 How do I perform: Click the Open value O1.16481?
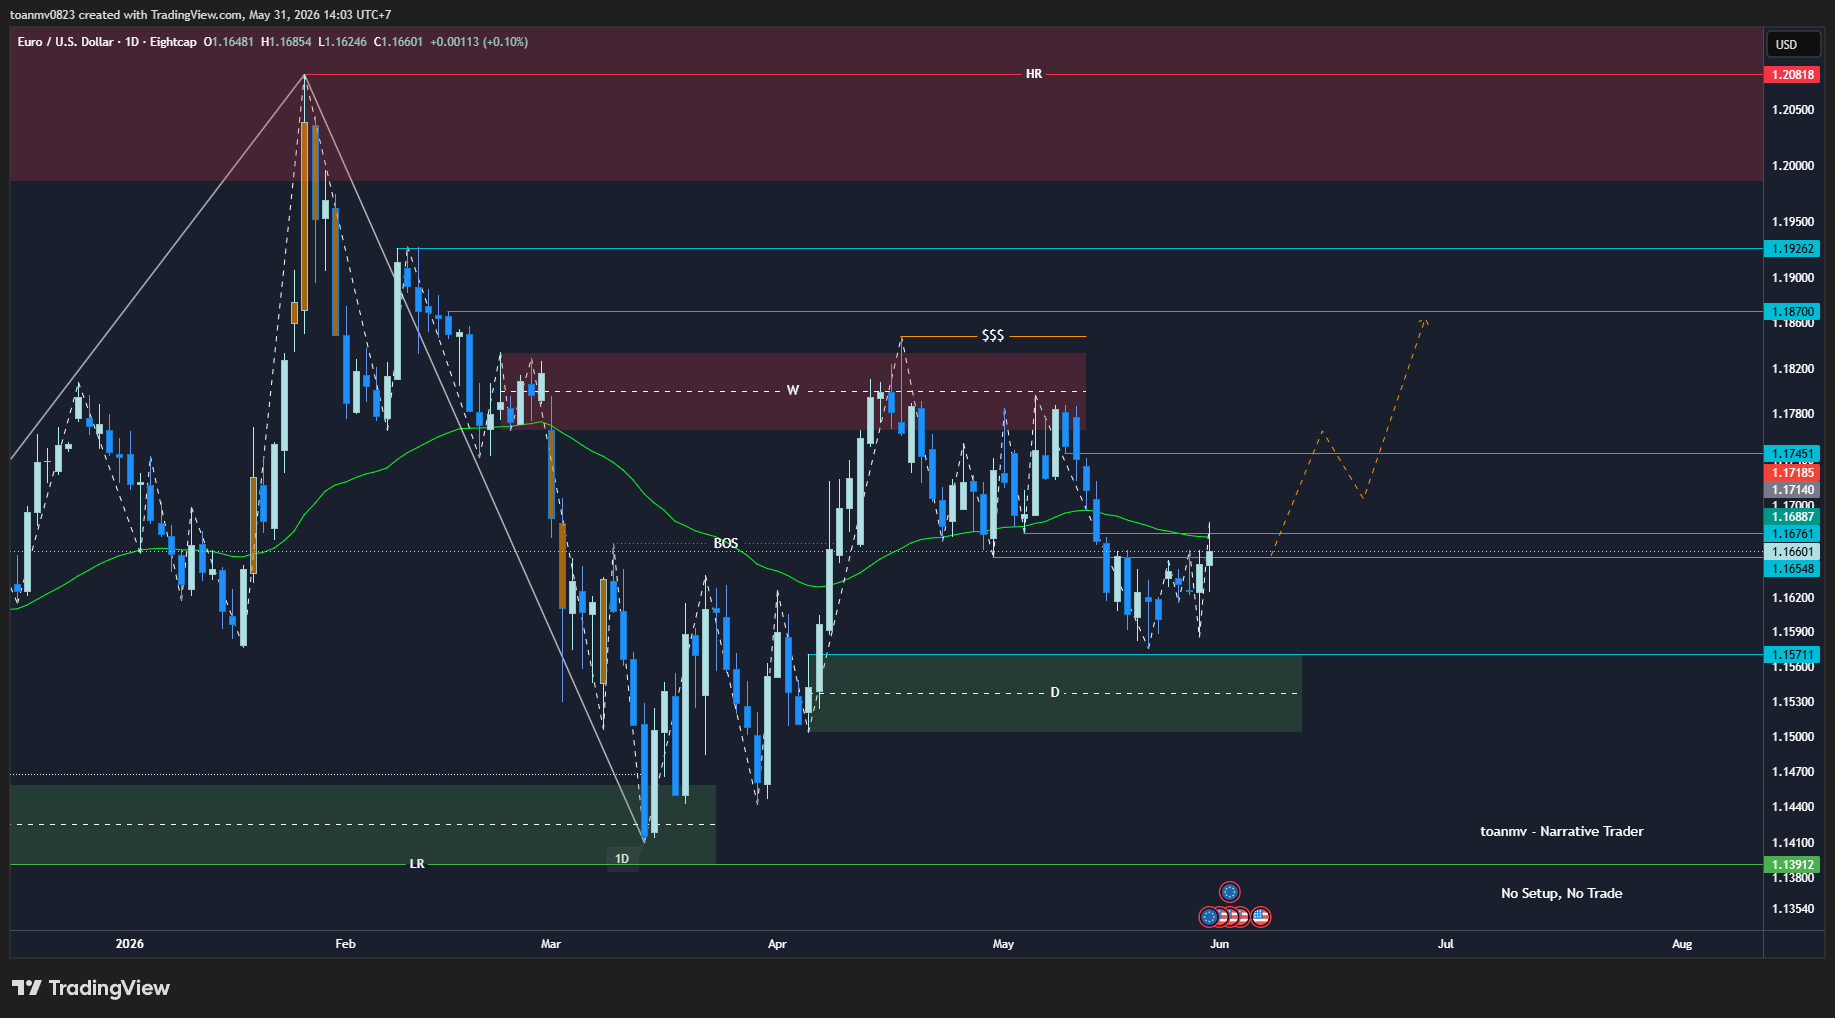[x=229, y=42]
